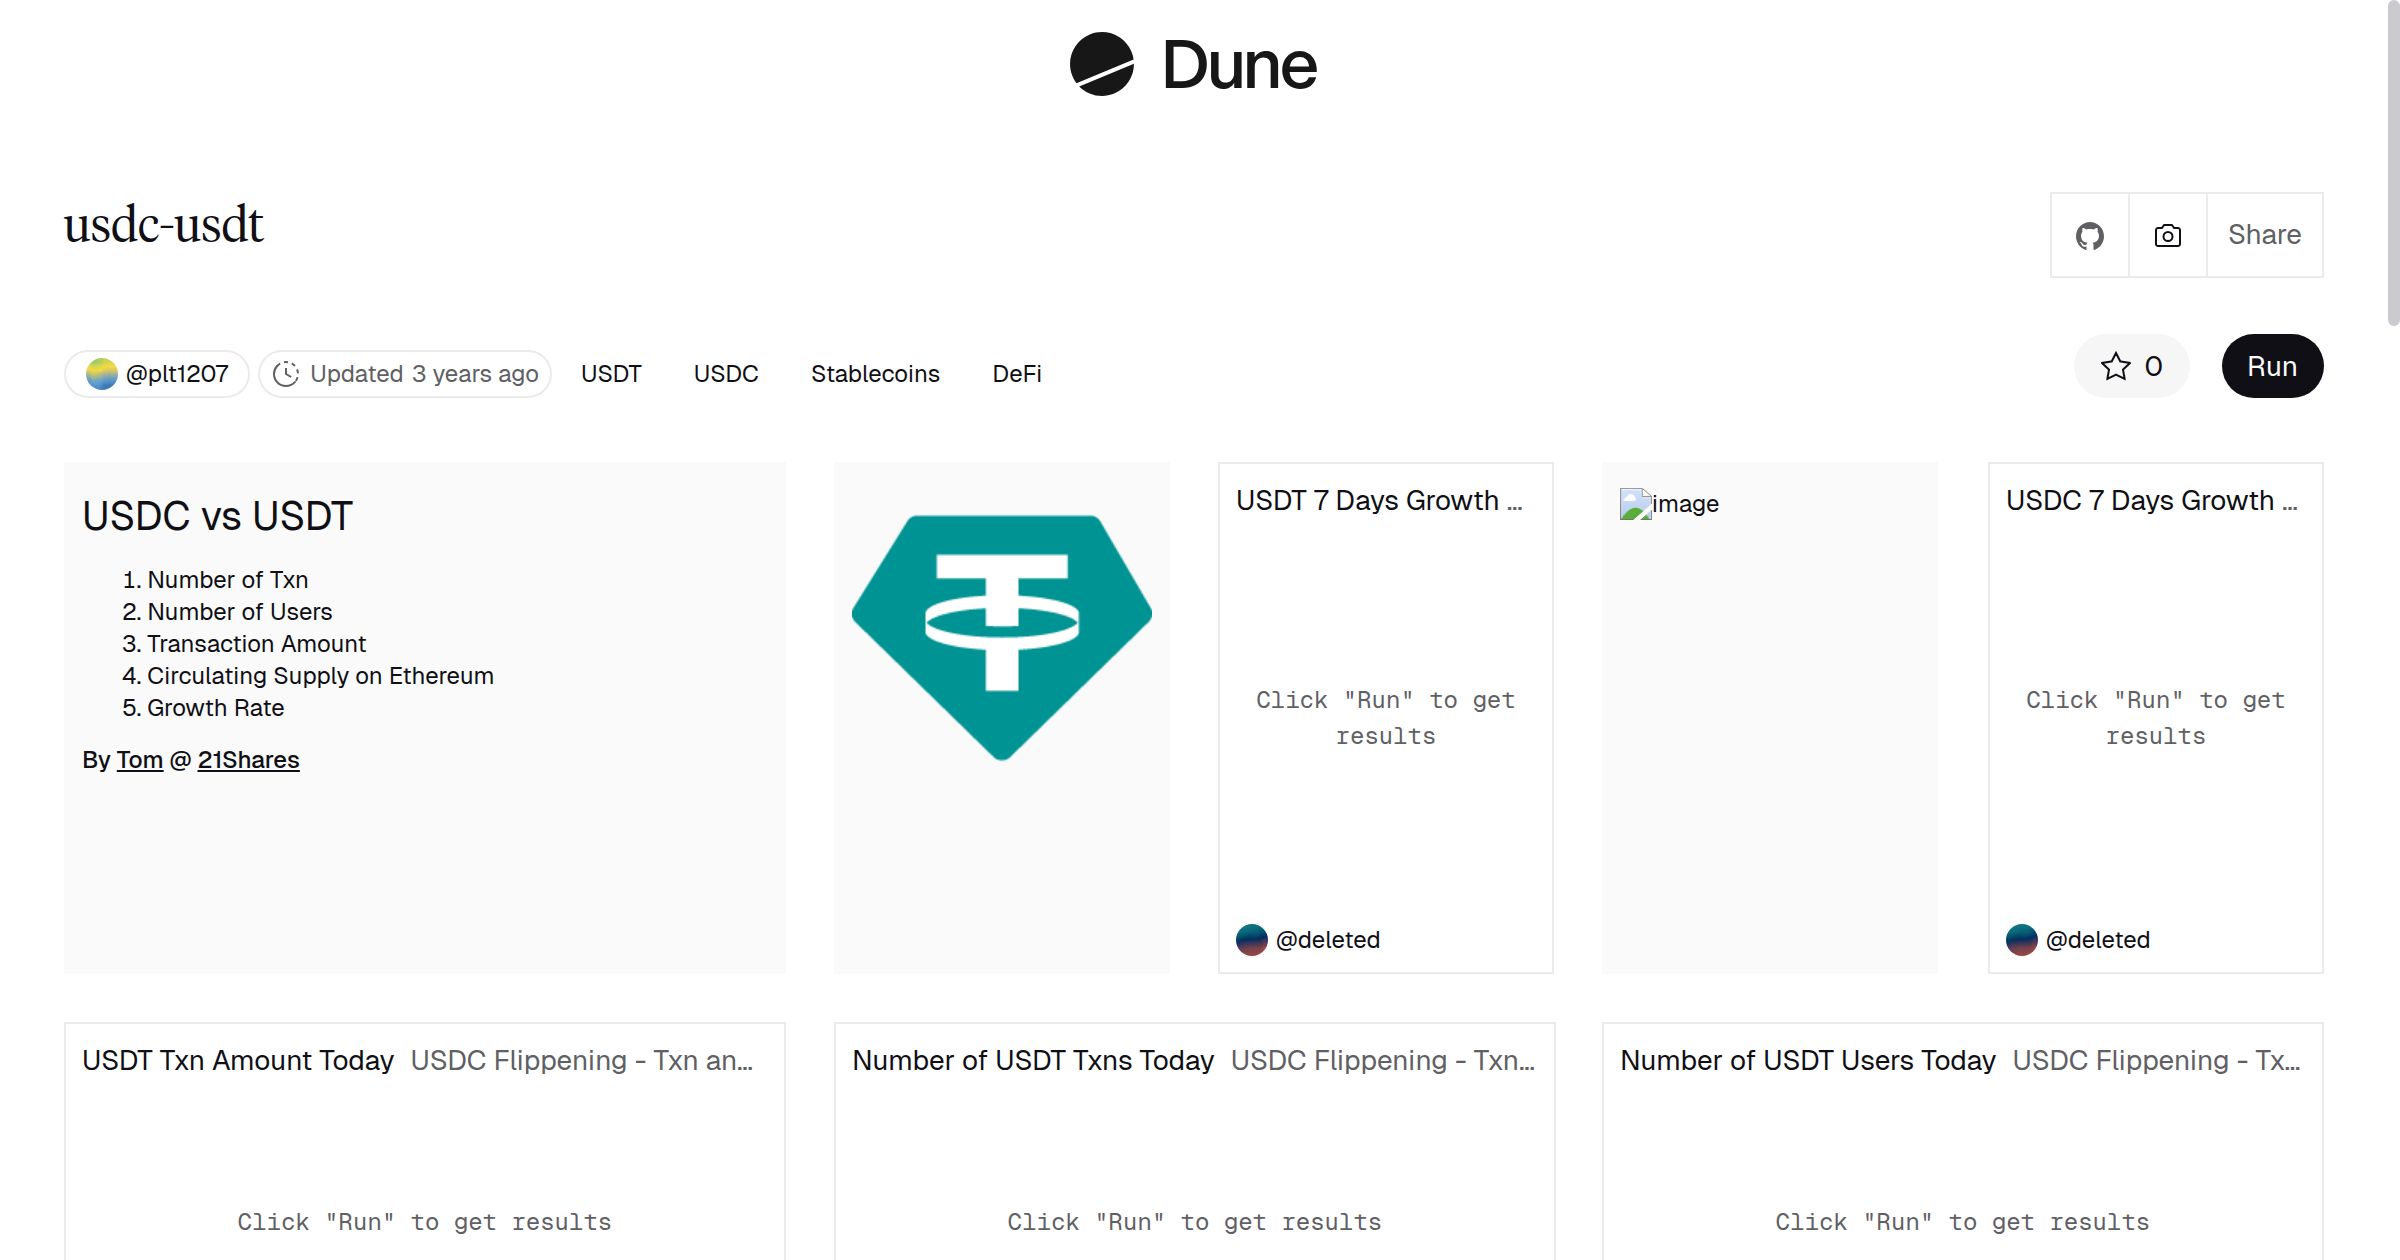Click the @deleted avatar on USDC 7 Days Growth
Viewport: 2400px width, 1260px height.
point(2020,939)
